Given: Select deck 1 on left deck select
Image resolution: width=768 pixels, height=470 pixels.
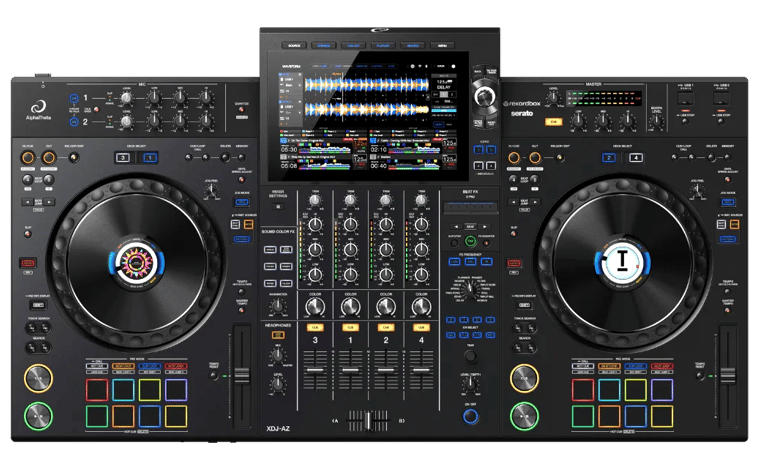Looking at the screenshot, I should pos(150,158).
